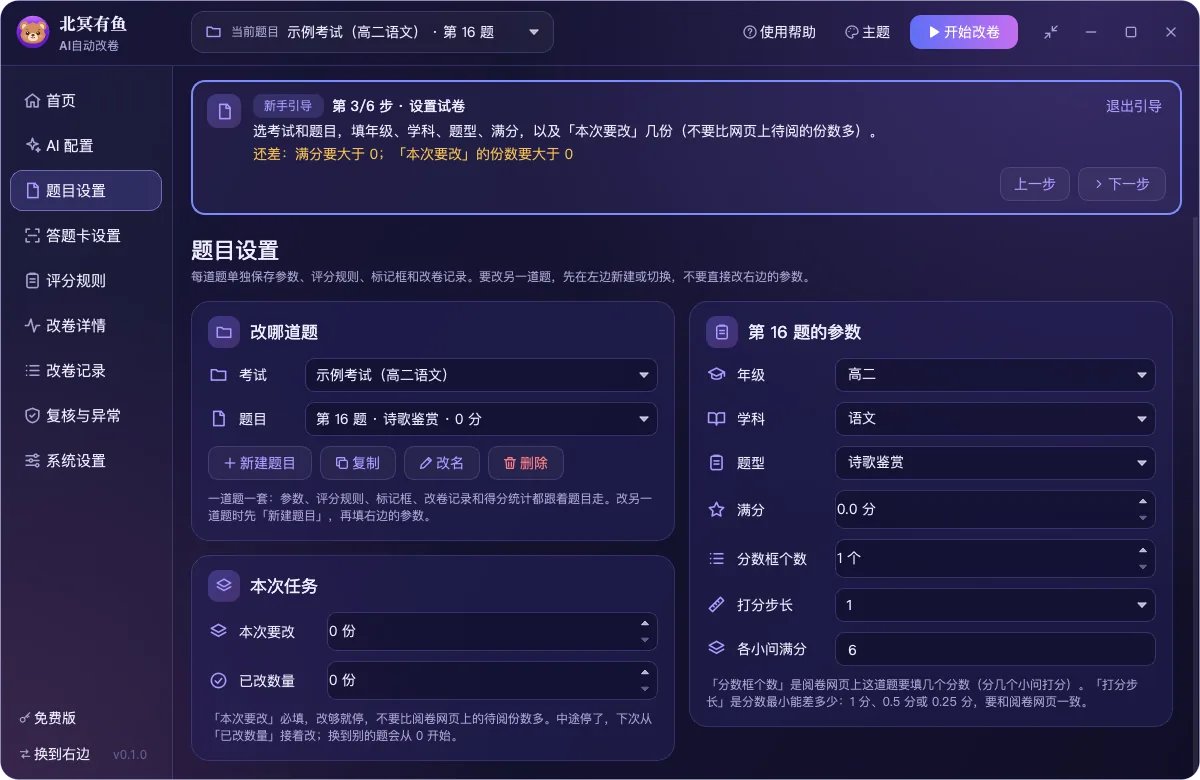Viewport: 1200px width, 780px height.
Task: Click the 本次要改 count field
Action: point(492,632)
